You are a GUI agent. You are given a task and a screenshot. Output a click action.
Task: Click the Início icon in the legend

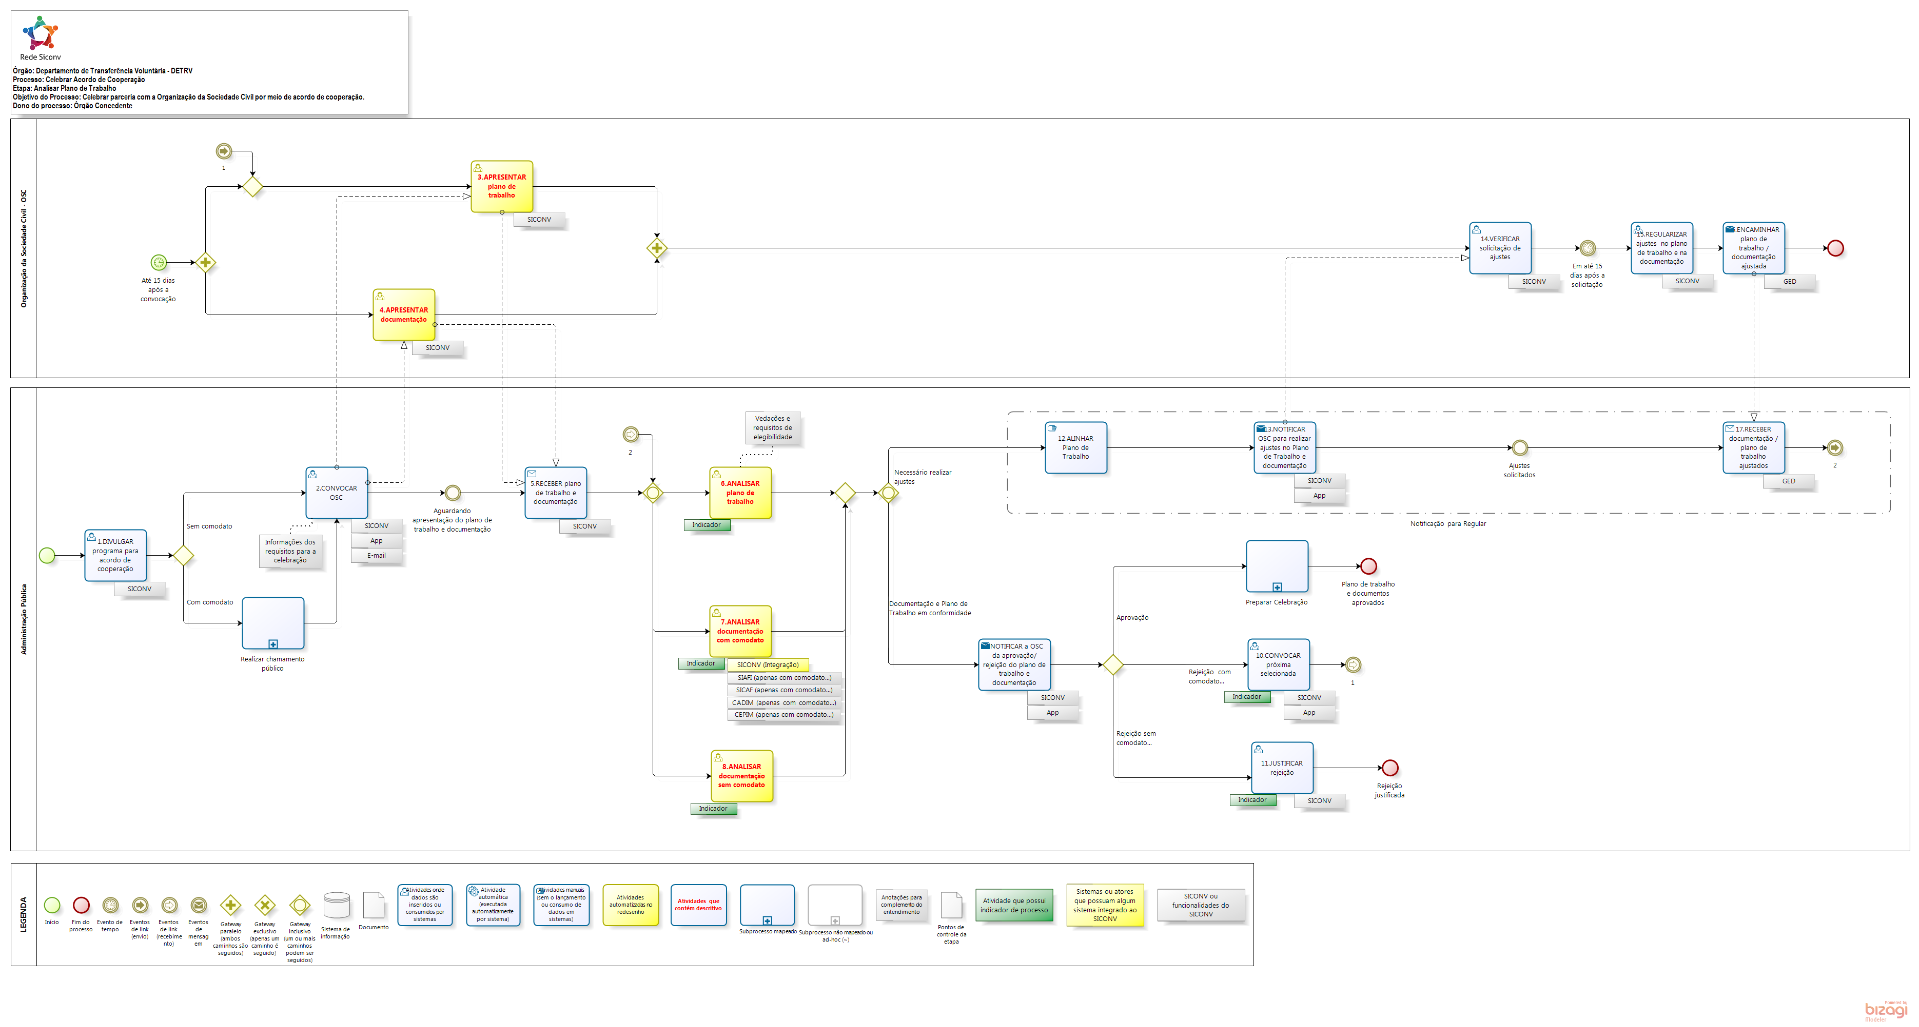pyautogui.click(x=52, y=905)
